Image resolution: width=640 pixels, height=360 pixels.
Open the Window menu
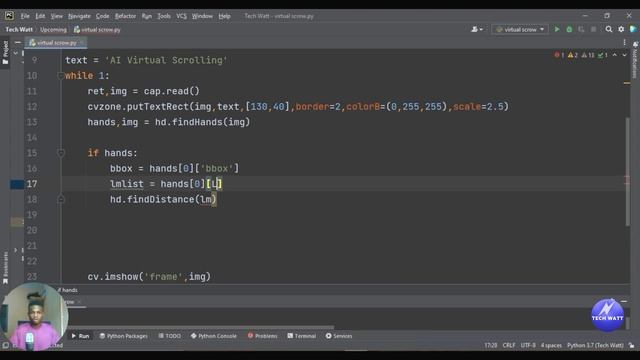click(x=202, y=16)
